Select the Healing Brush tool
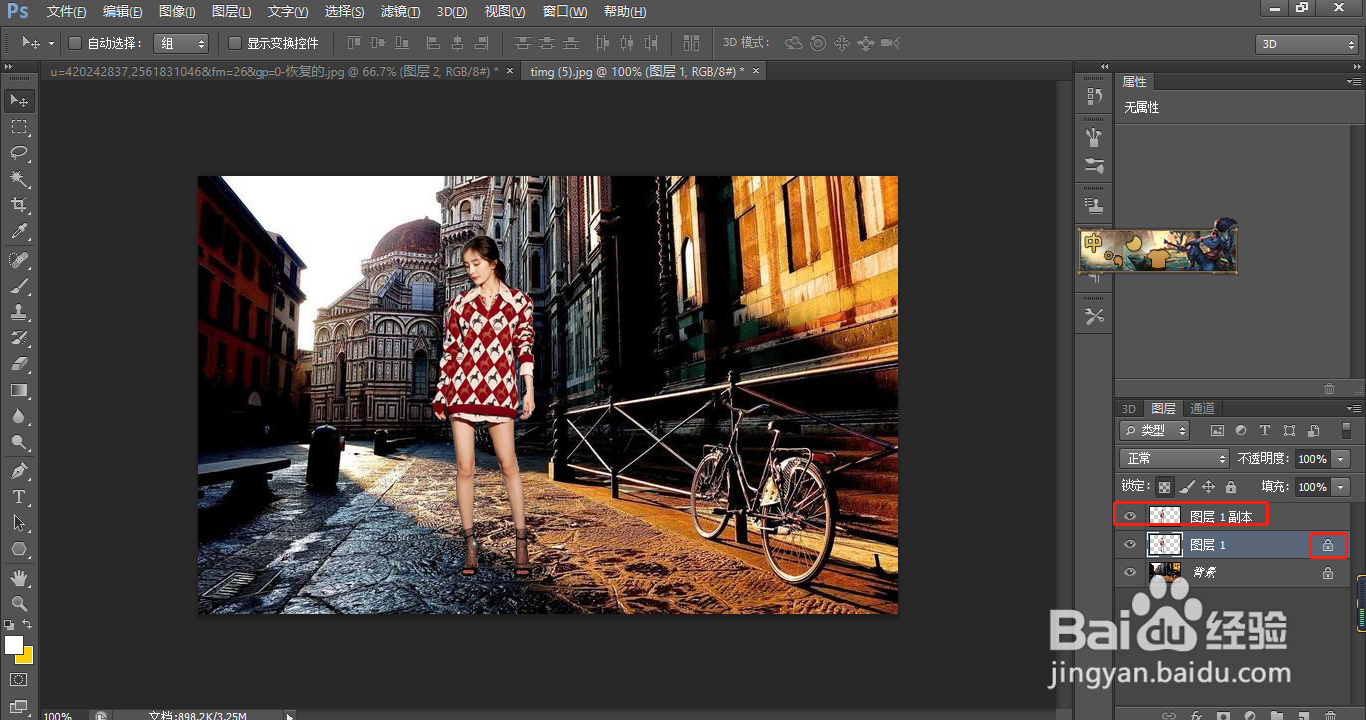The height and width of the screenshot is (720, 1366). tap(19, 260)
